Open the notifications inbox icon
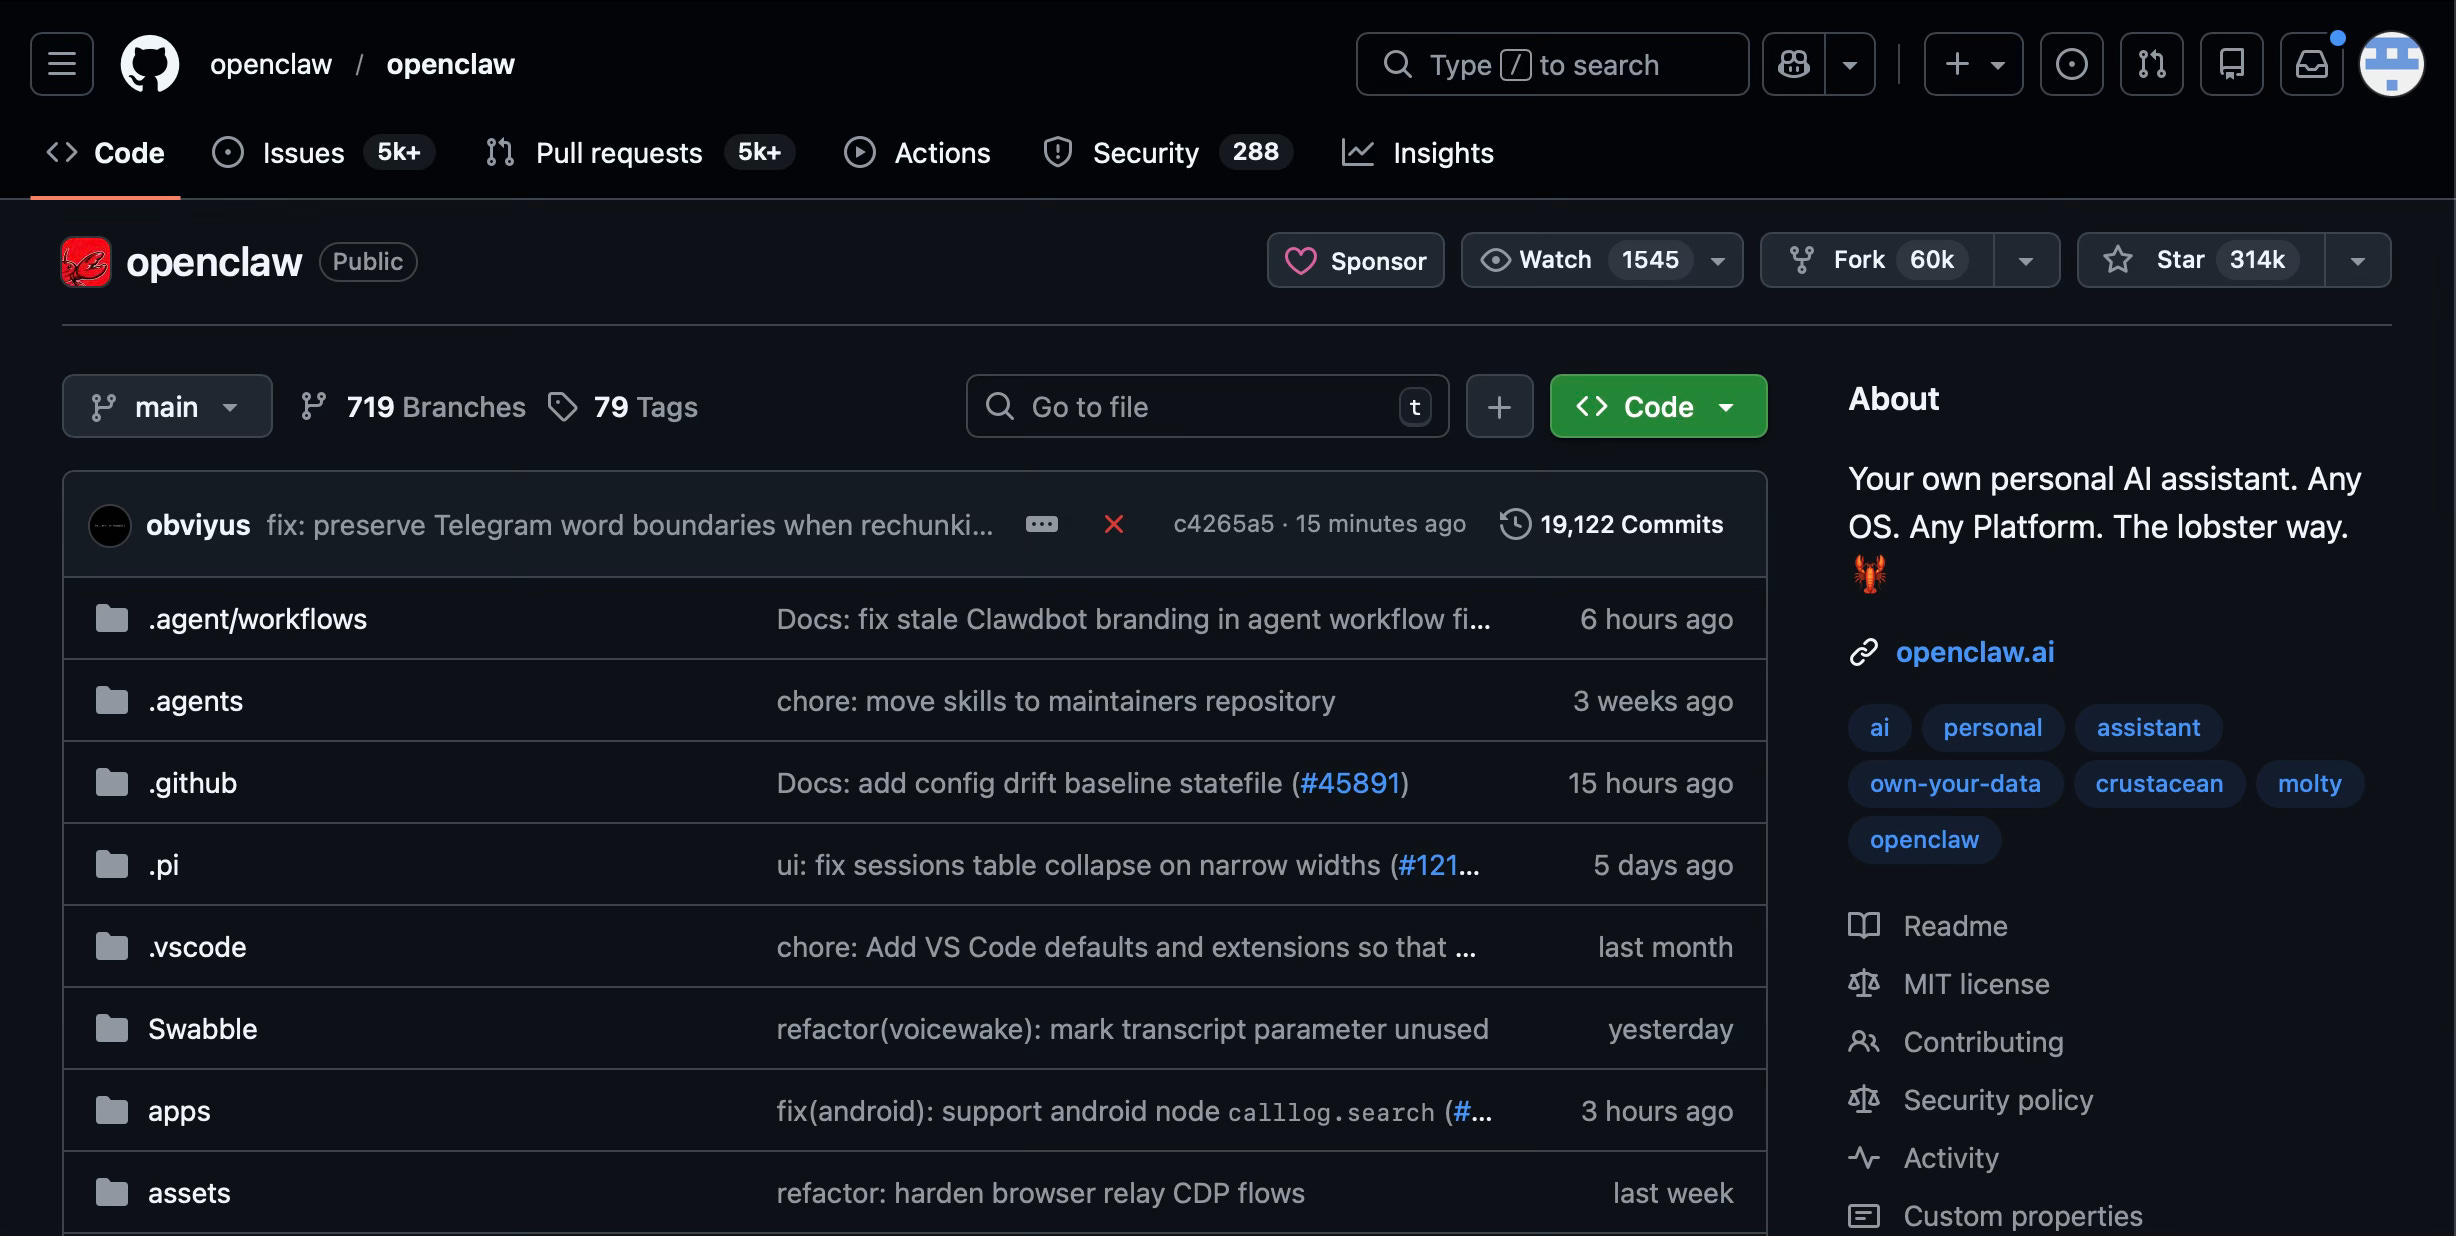This screenshot has height=1236, width=2456. click(2311, 64)
